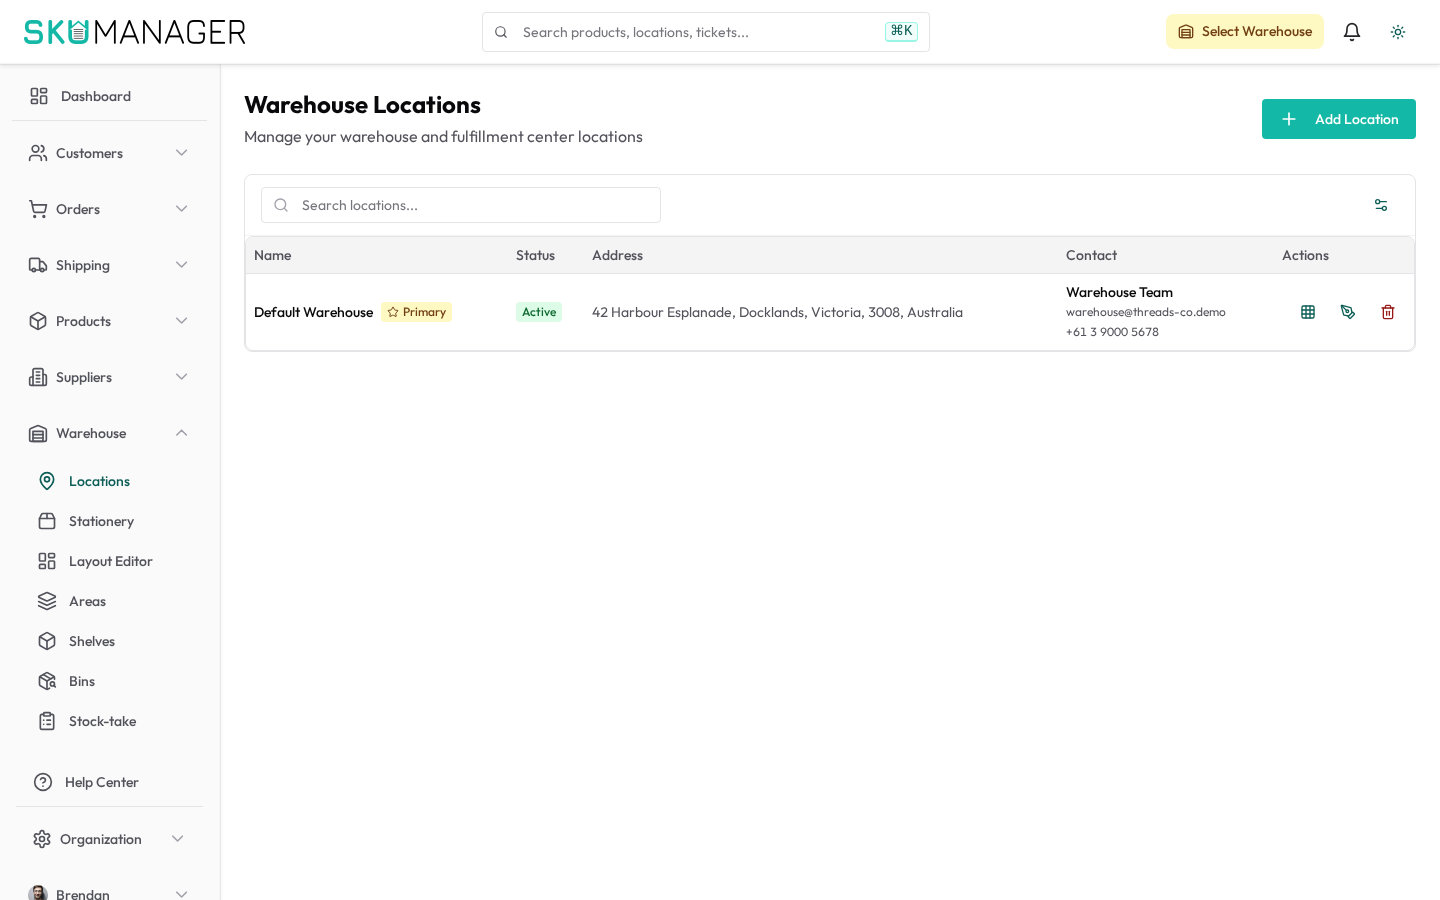The image size is (1440, 900).
Task: Click the Organization gear icon
Action: point(42,839)
